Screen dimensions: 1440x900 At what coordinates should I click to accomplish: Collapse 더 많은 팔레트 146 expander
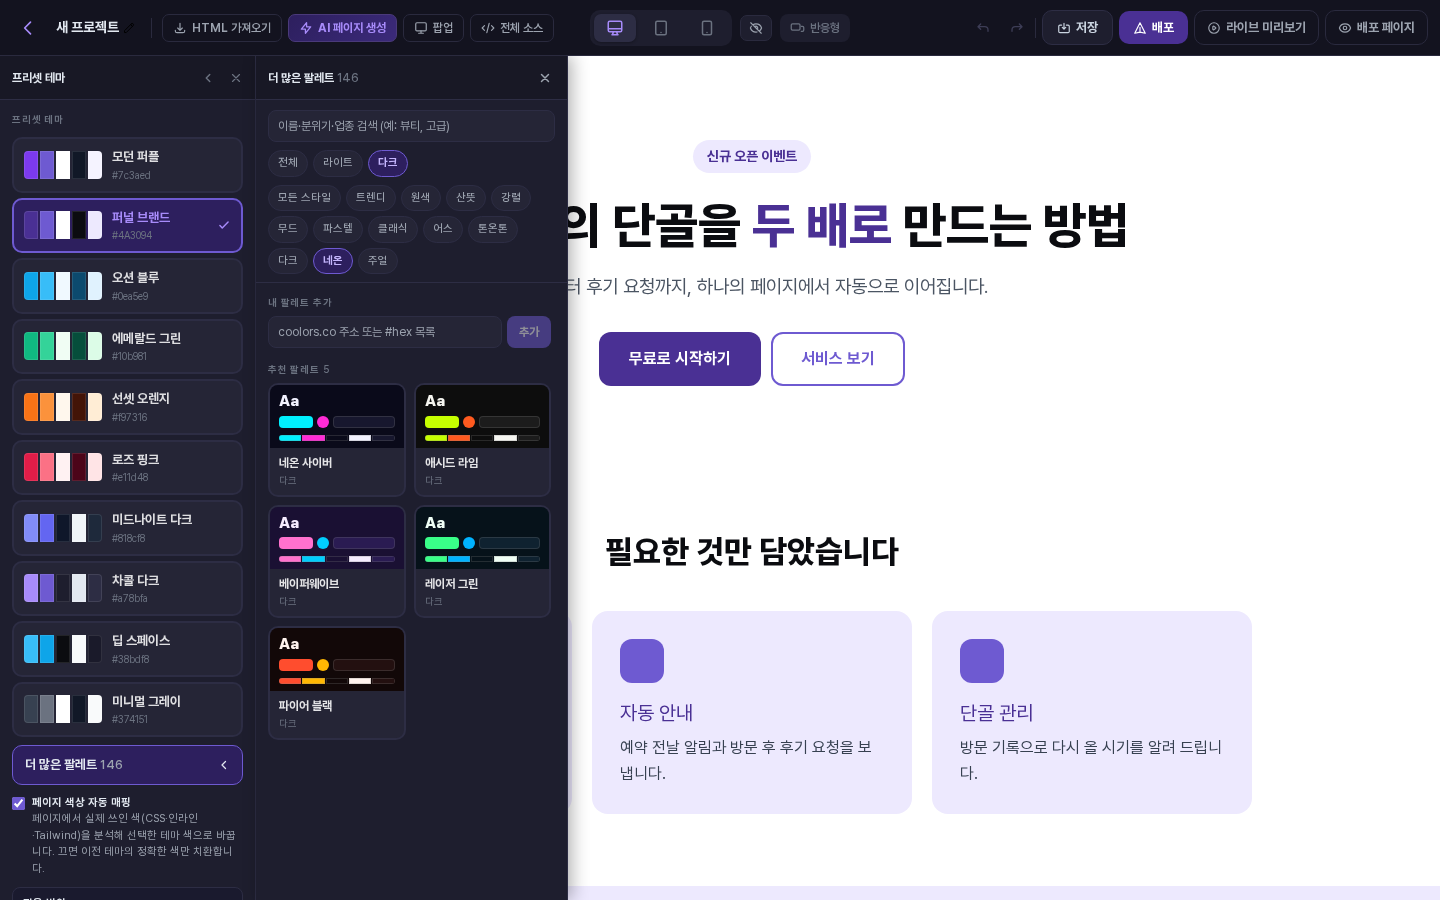click(x=127, y=765)
